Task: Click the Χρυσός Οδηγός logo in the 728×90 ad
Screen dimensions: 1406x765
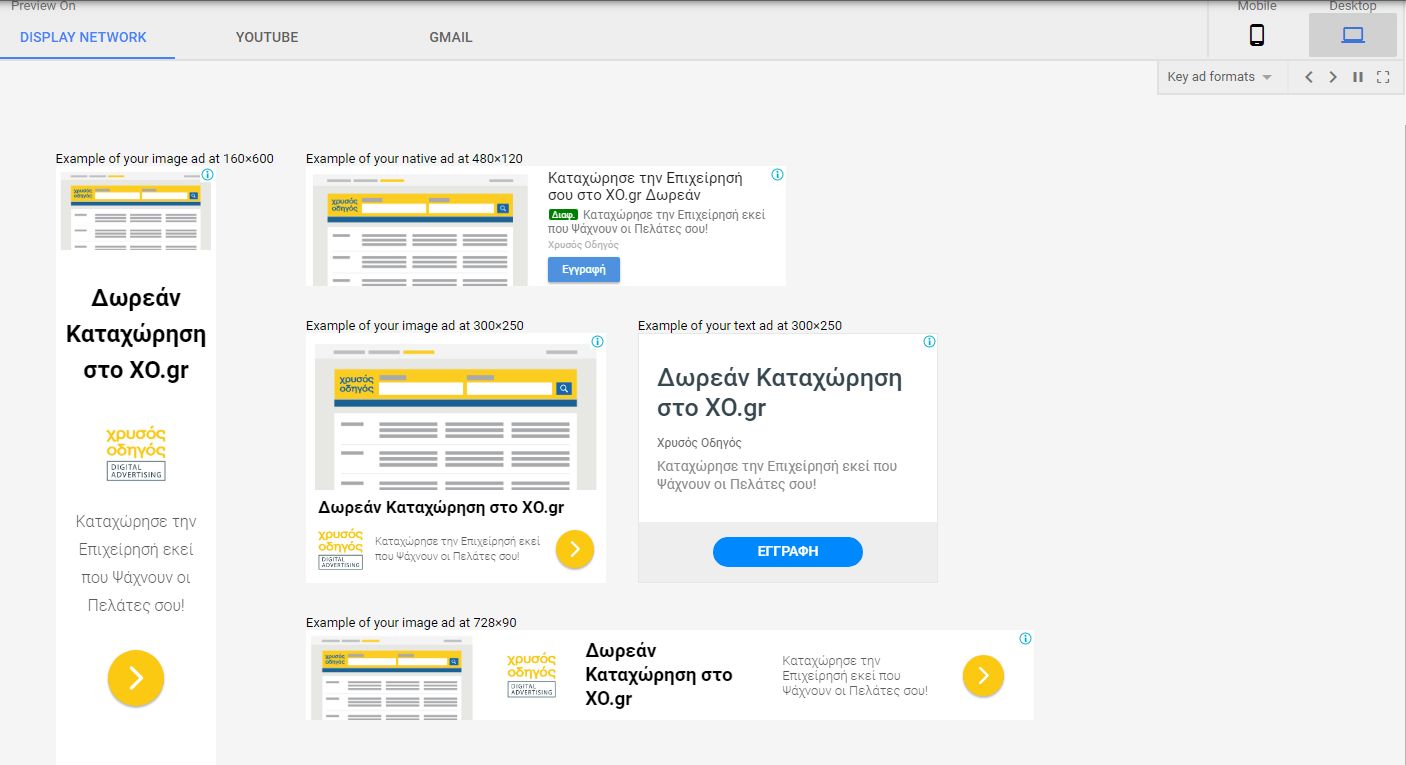Action: pyautogui.click(x=532, y=675)
